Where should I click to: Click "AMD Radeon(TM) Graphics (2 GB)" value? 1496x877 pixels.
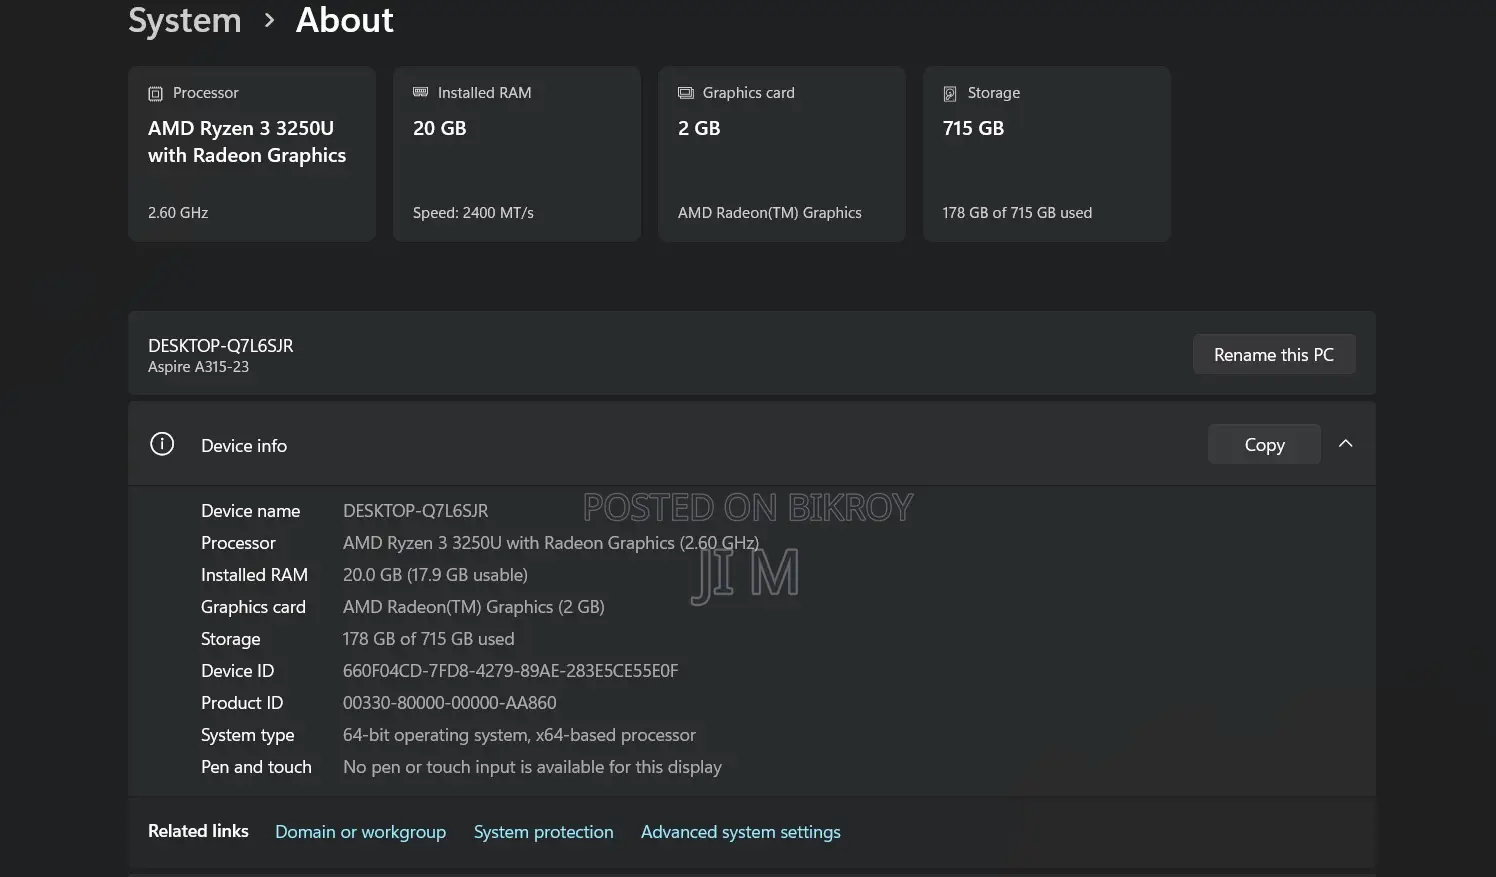(x=473, y=607)
